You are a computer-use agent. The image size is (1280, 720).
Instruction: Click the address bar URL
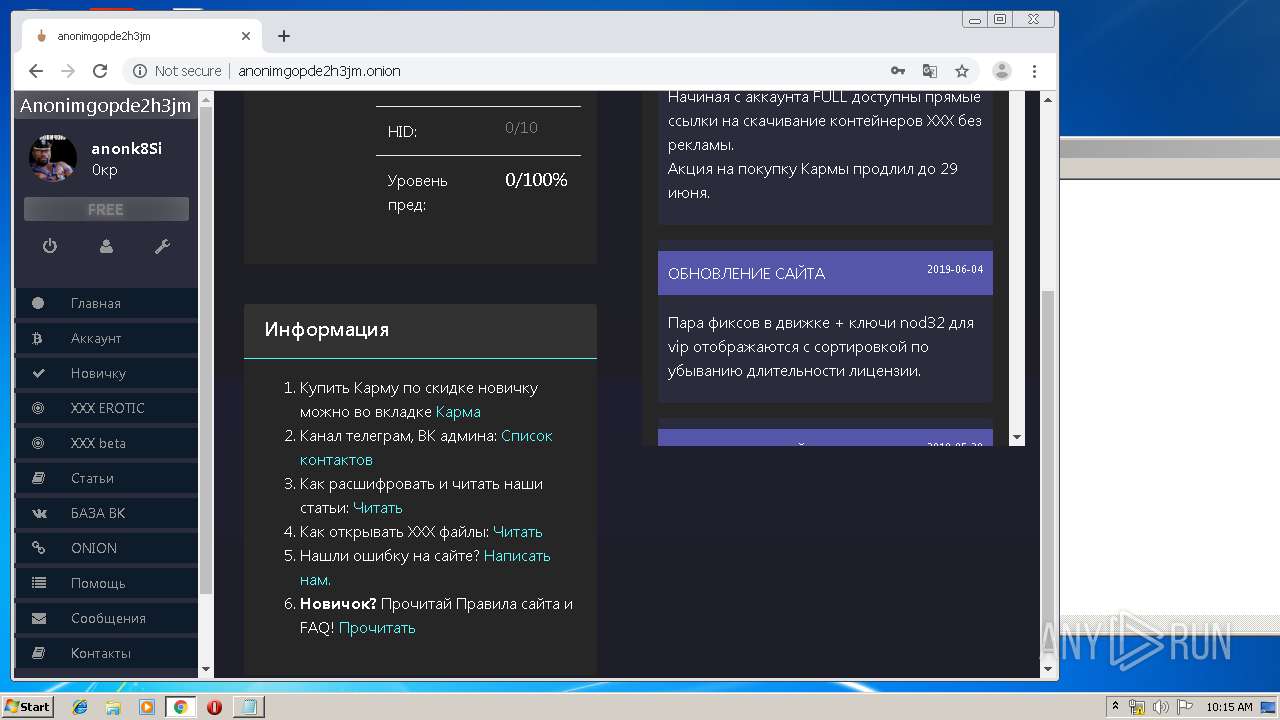(x=319, y=71)
